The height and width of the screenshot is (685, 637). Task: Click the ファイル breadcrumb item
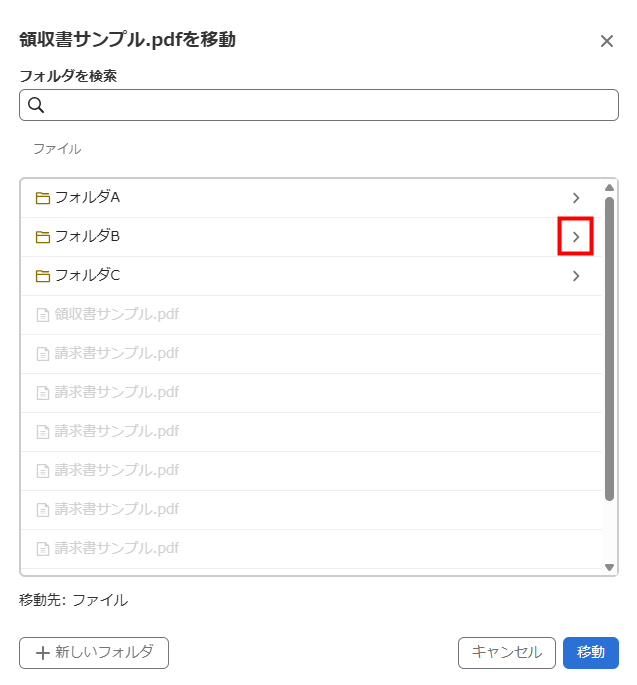[57, 149]
